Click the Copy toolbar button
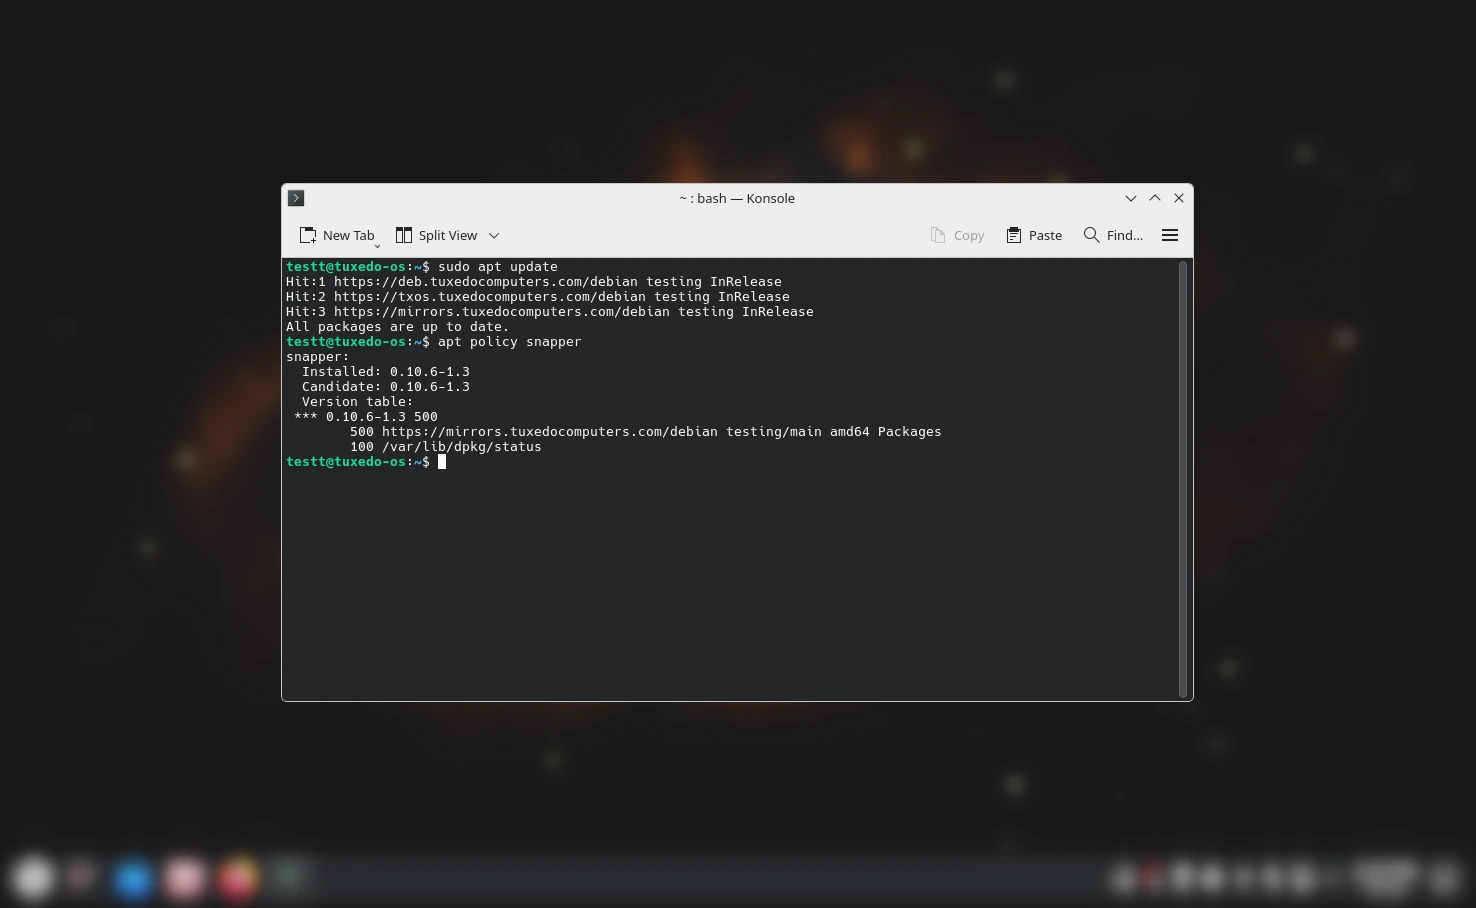This screenshot has width=1476, height=908. tap(958, 235)
